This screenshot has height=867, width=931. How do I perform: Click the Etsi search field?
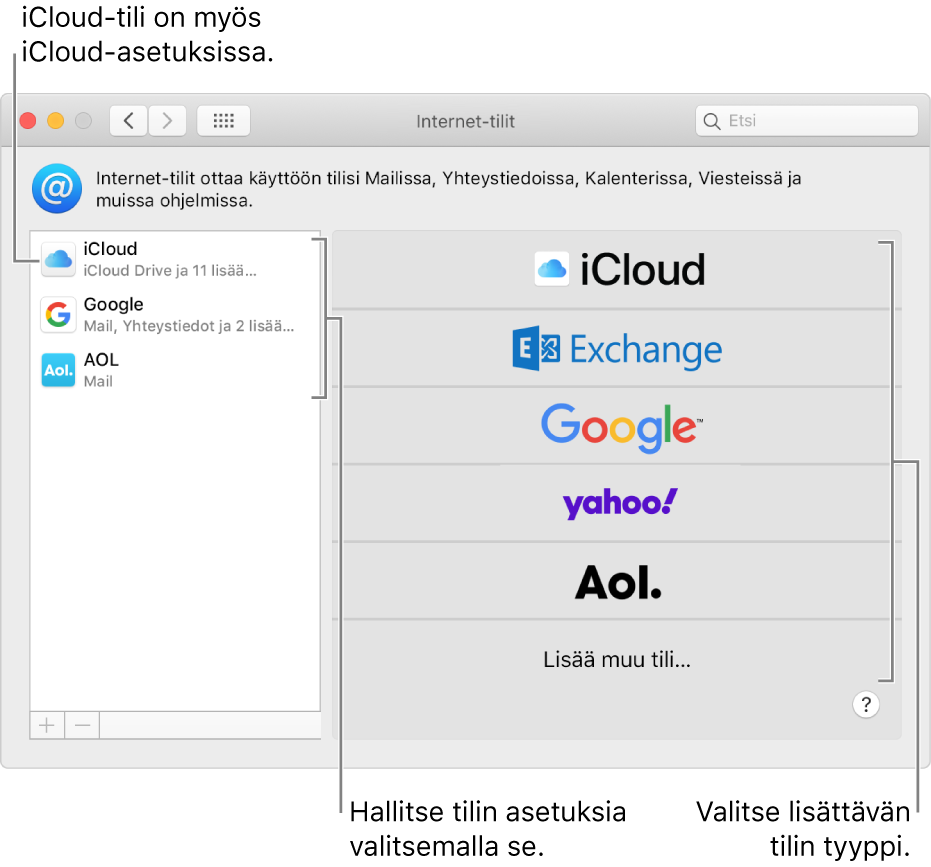(806, 121)
